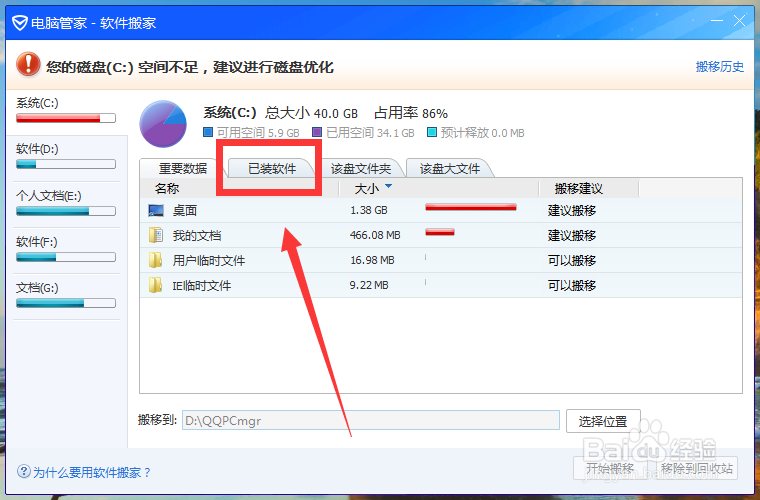Click the 开始搬移 button
Screen dimensions: 760x500
click(610, 469)
